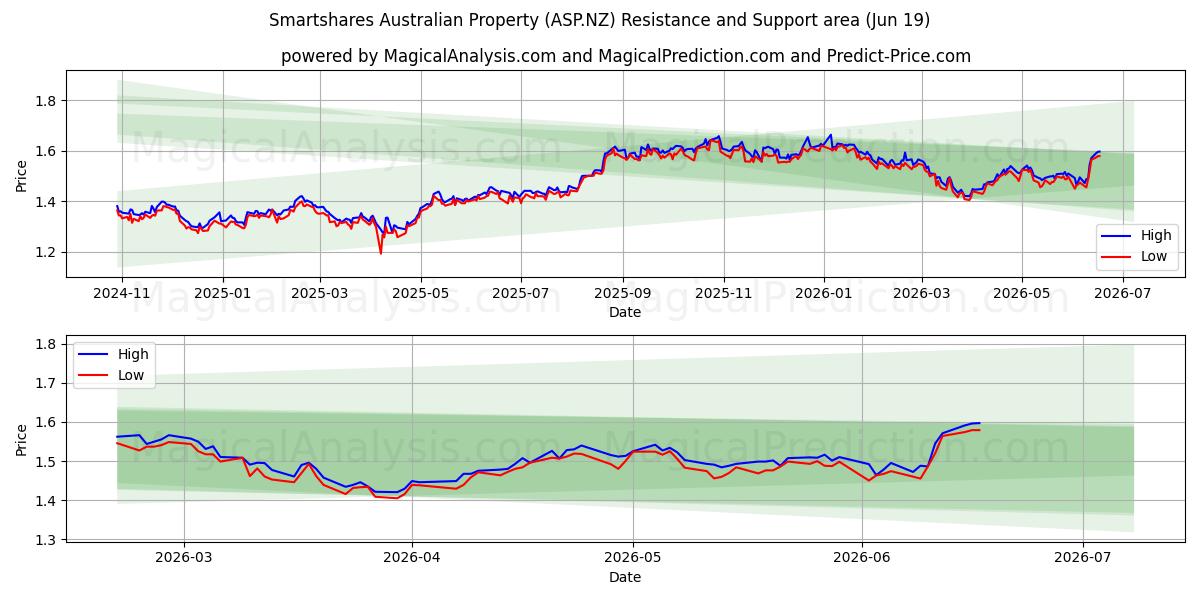Screen dimensions: 1200x600
Task: Click the '2026-06' date tick on lower chart
Action: [x=862, y=559]
